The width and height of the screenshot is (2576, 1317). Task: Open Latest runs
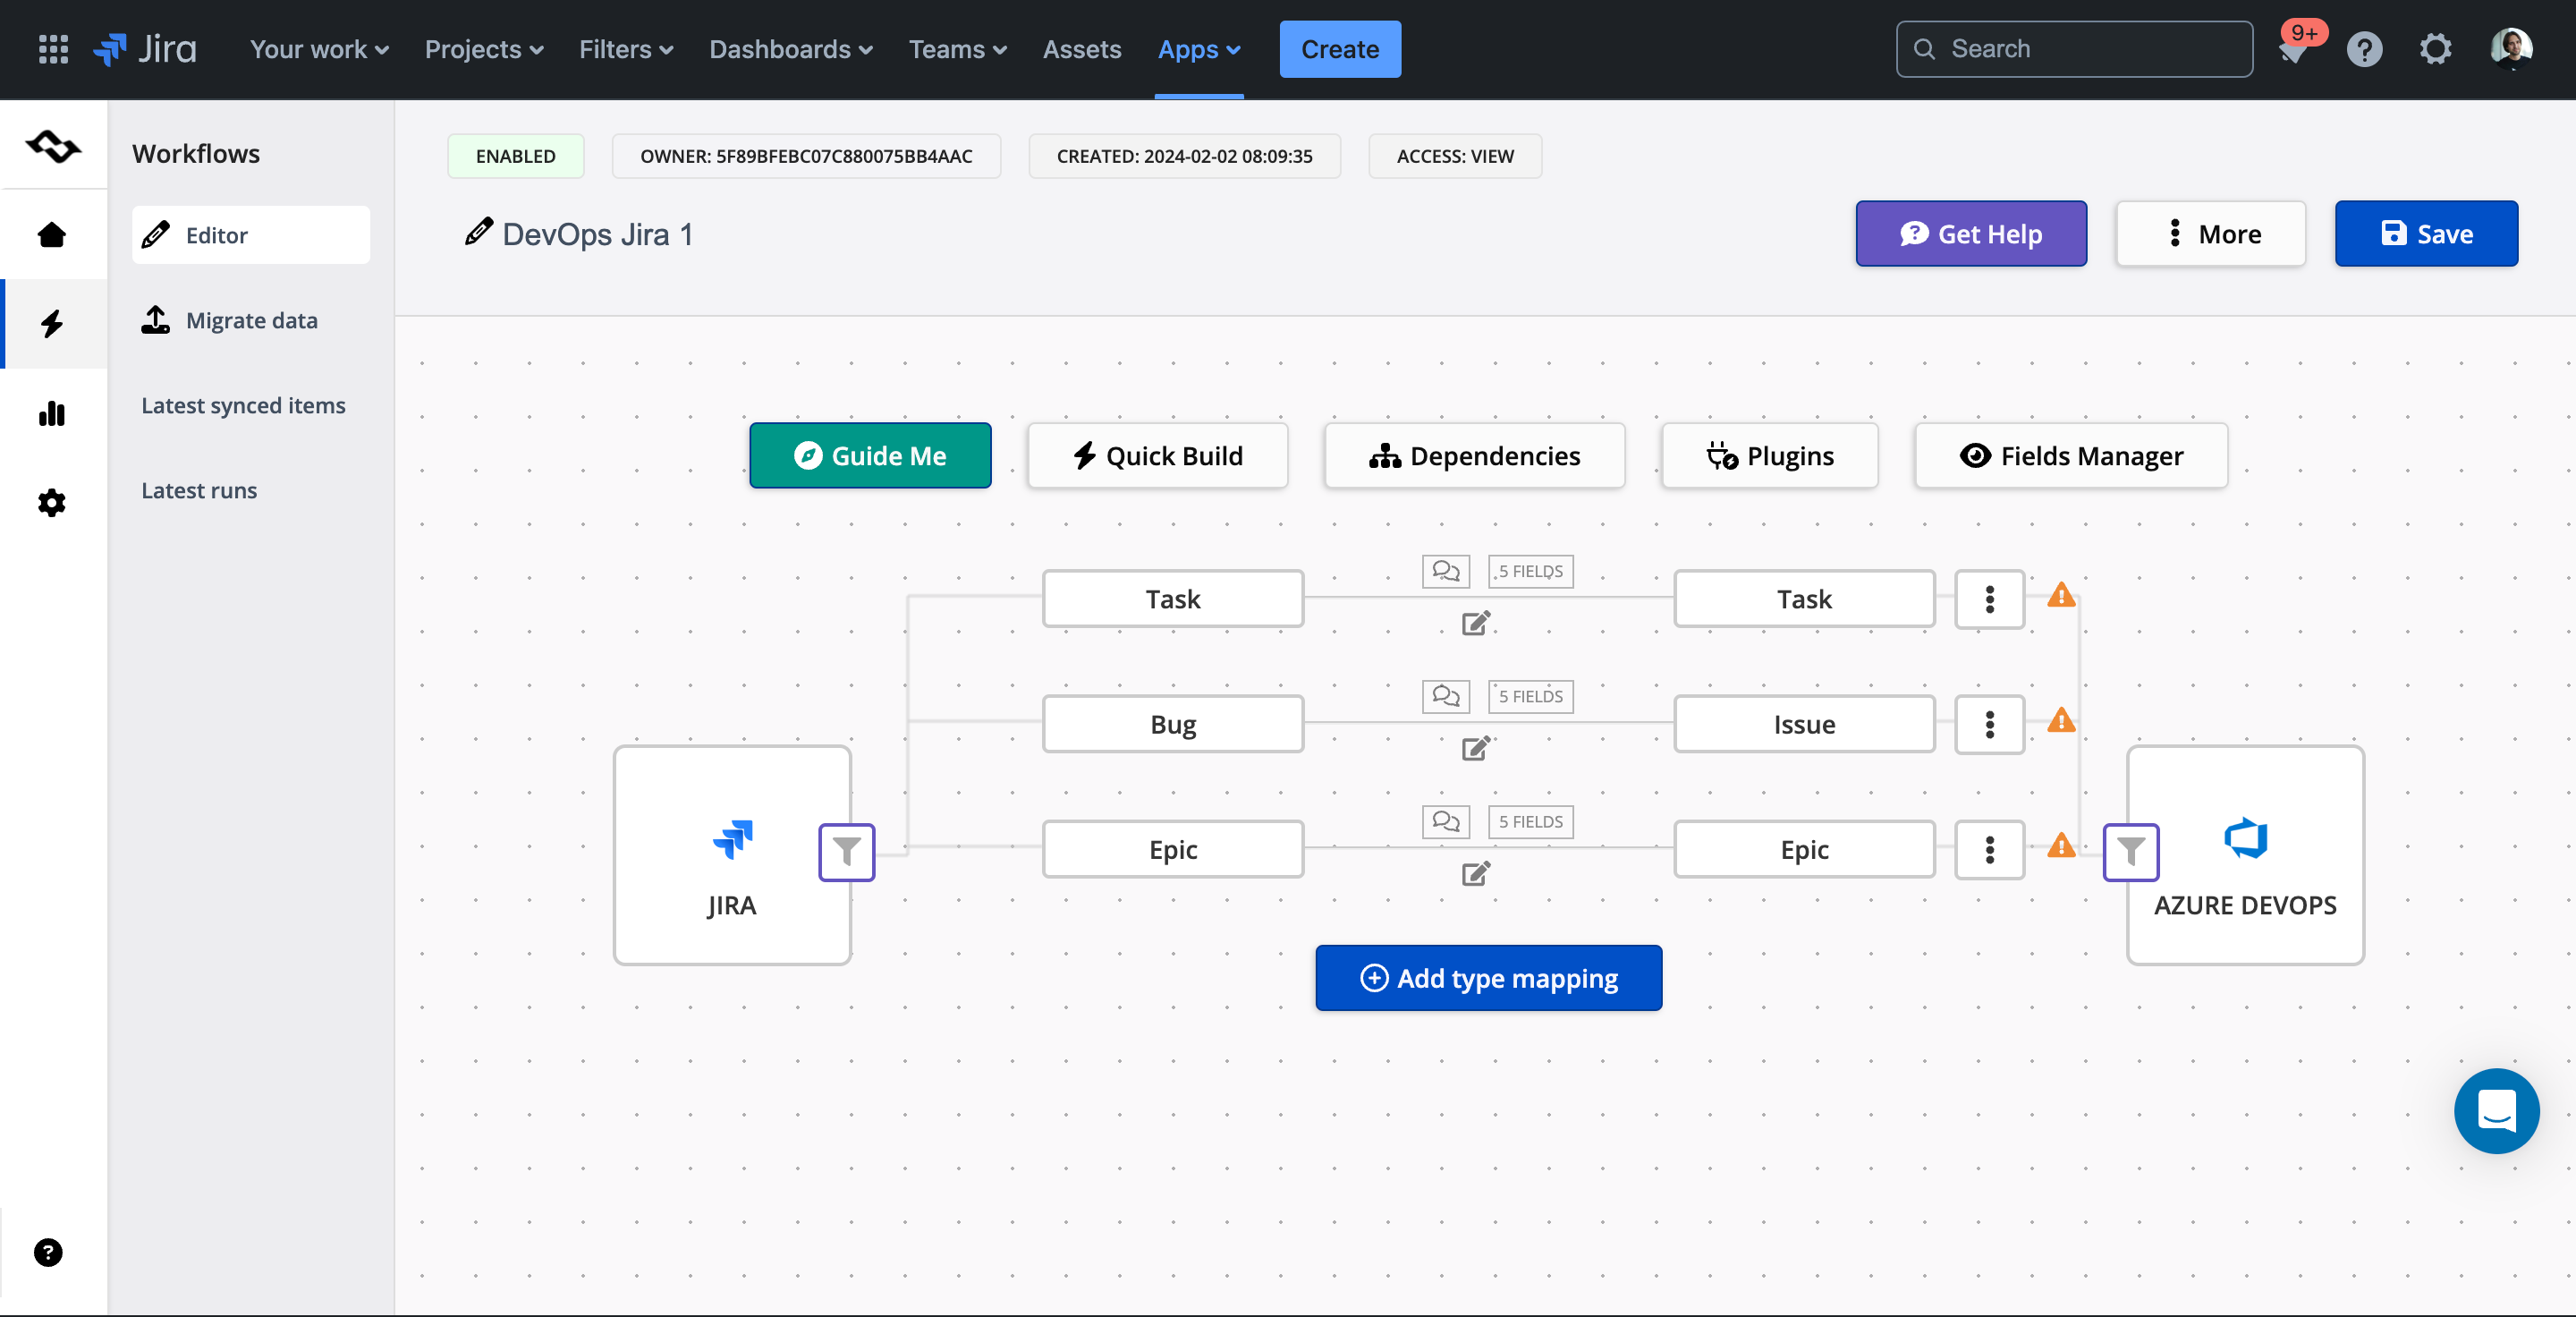(x=199, y=490)
